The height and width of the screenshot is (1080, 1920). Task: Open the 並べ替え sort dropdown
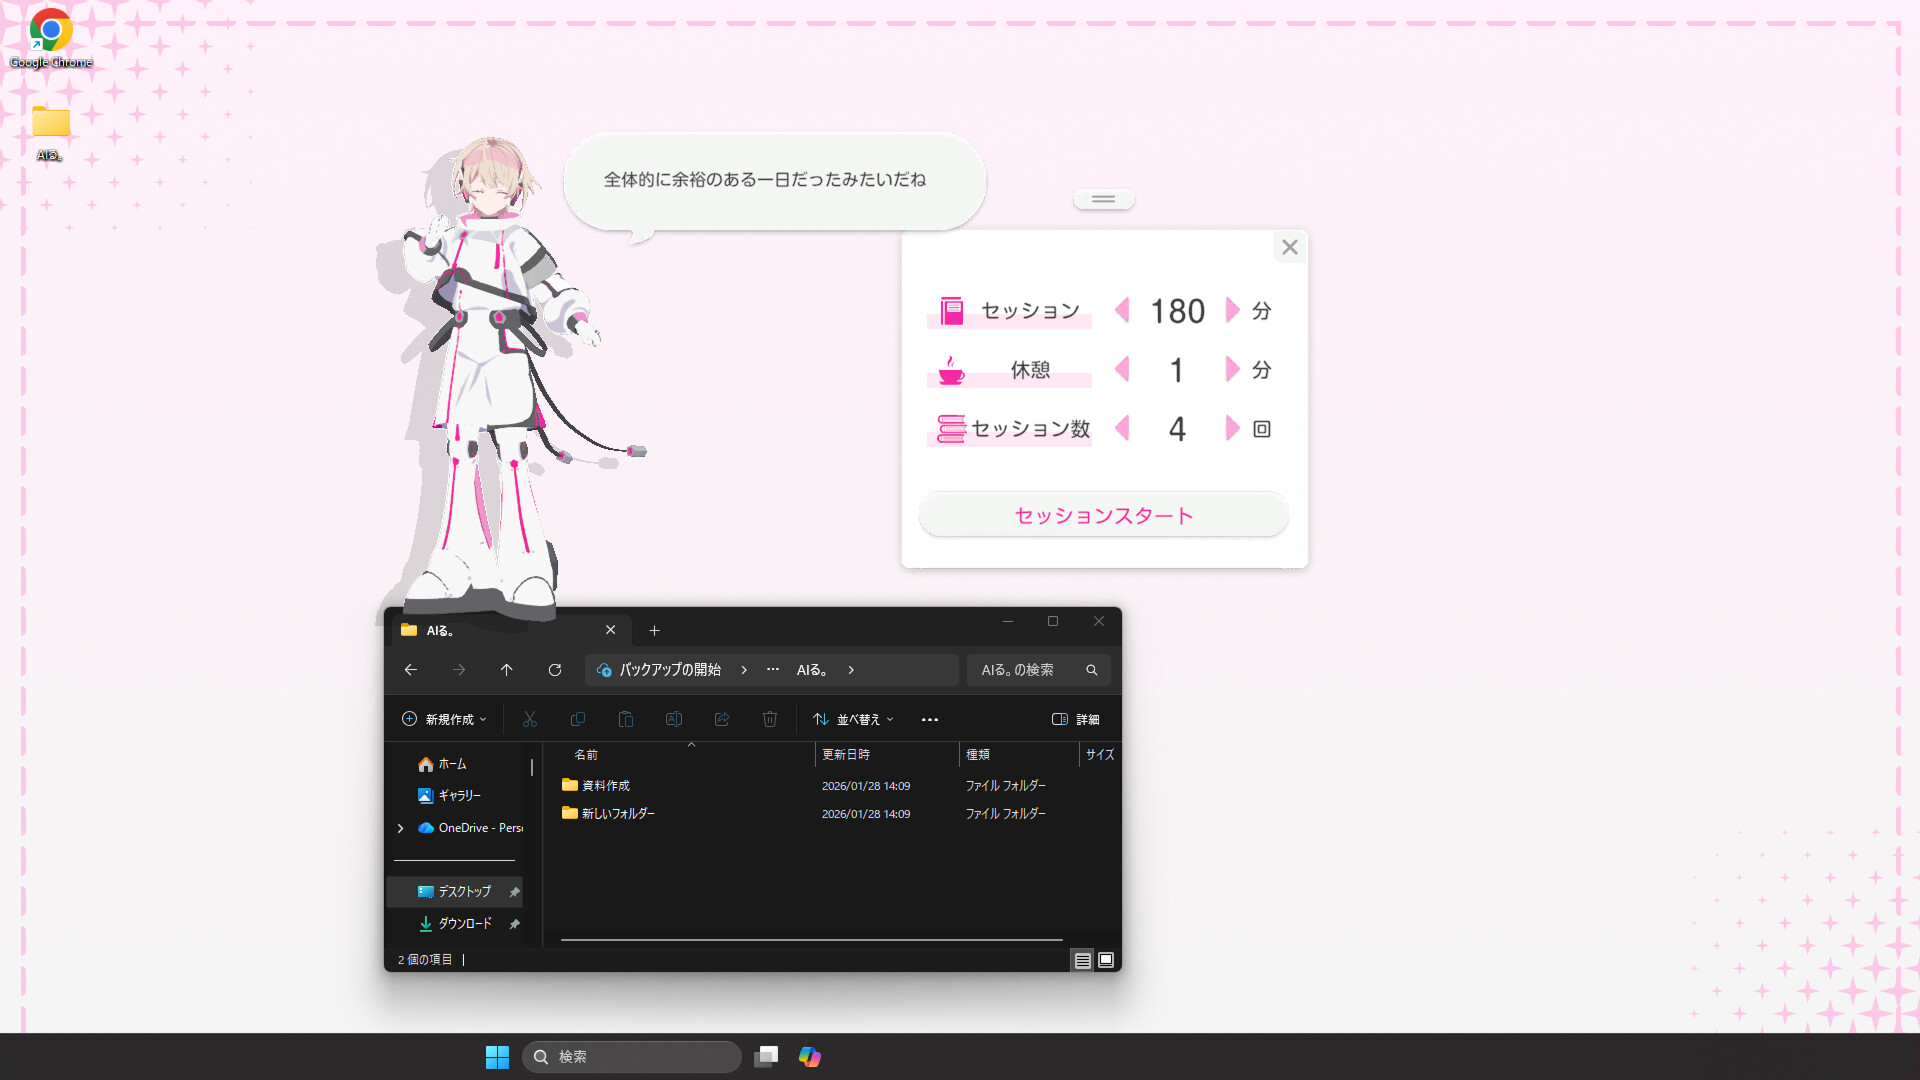tap(852, 719)
